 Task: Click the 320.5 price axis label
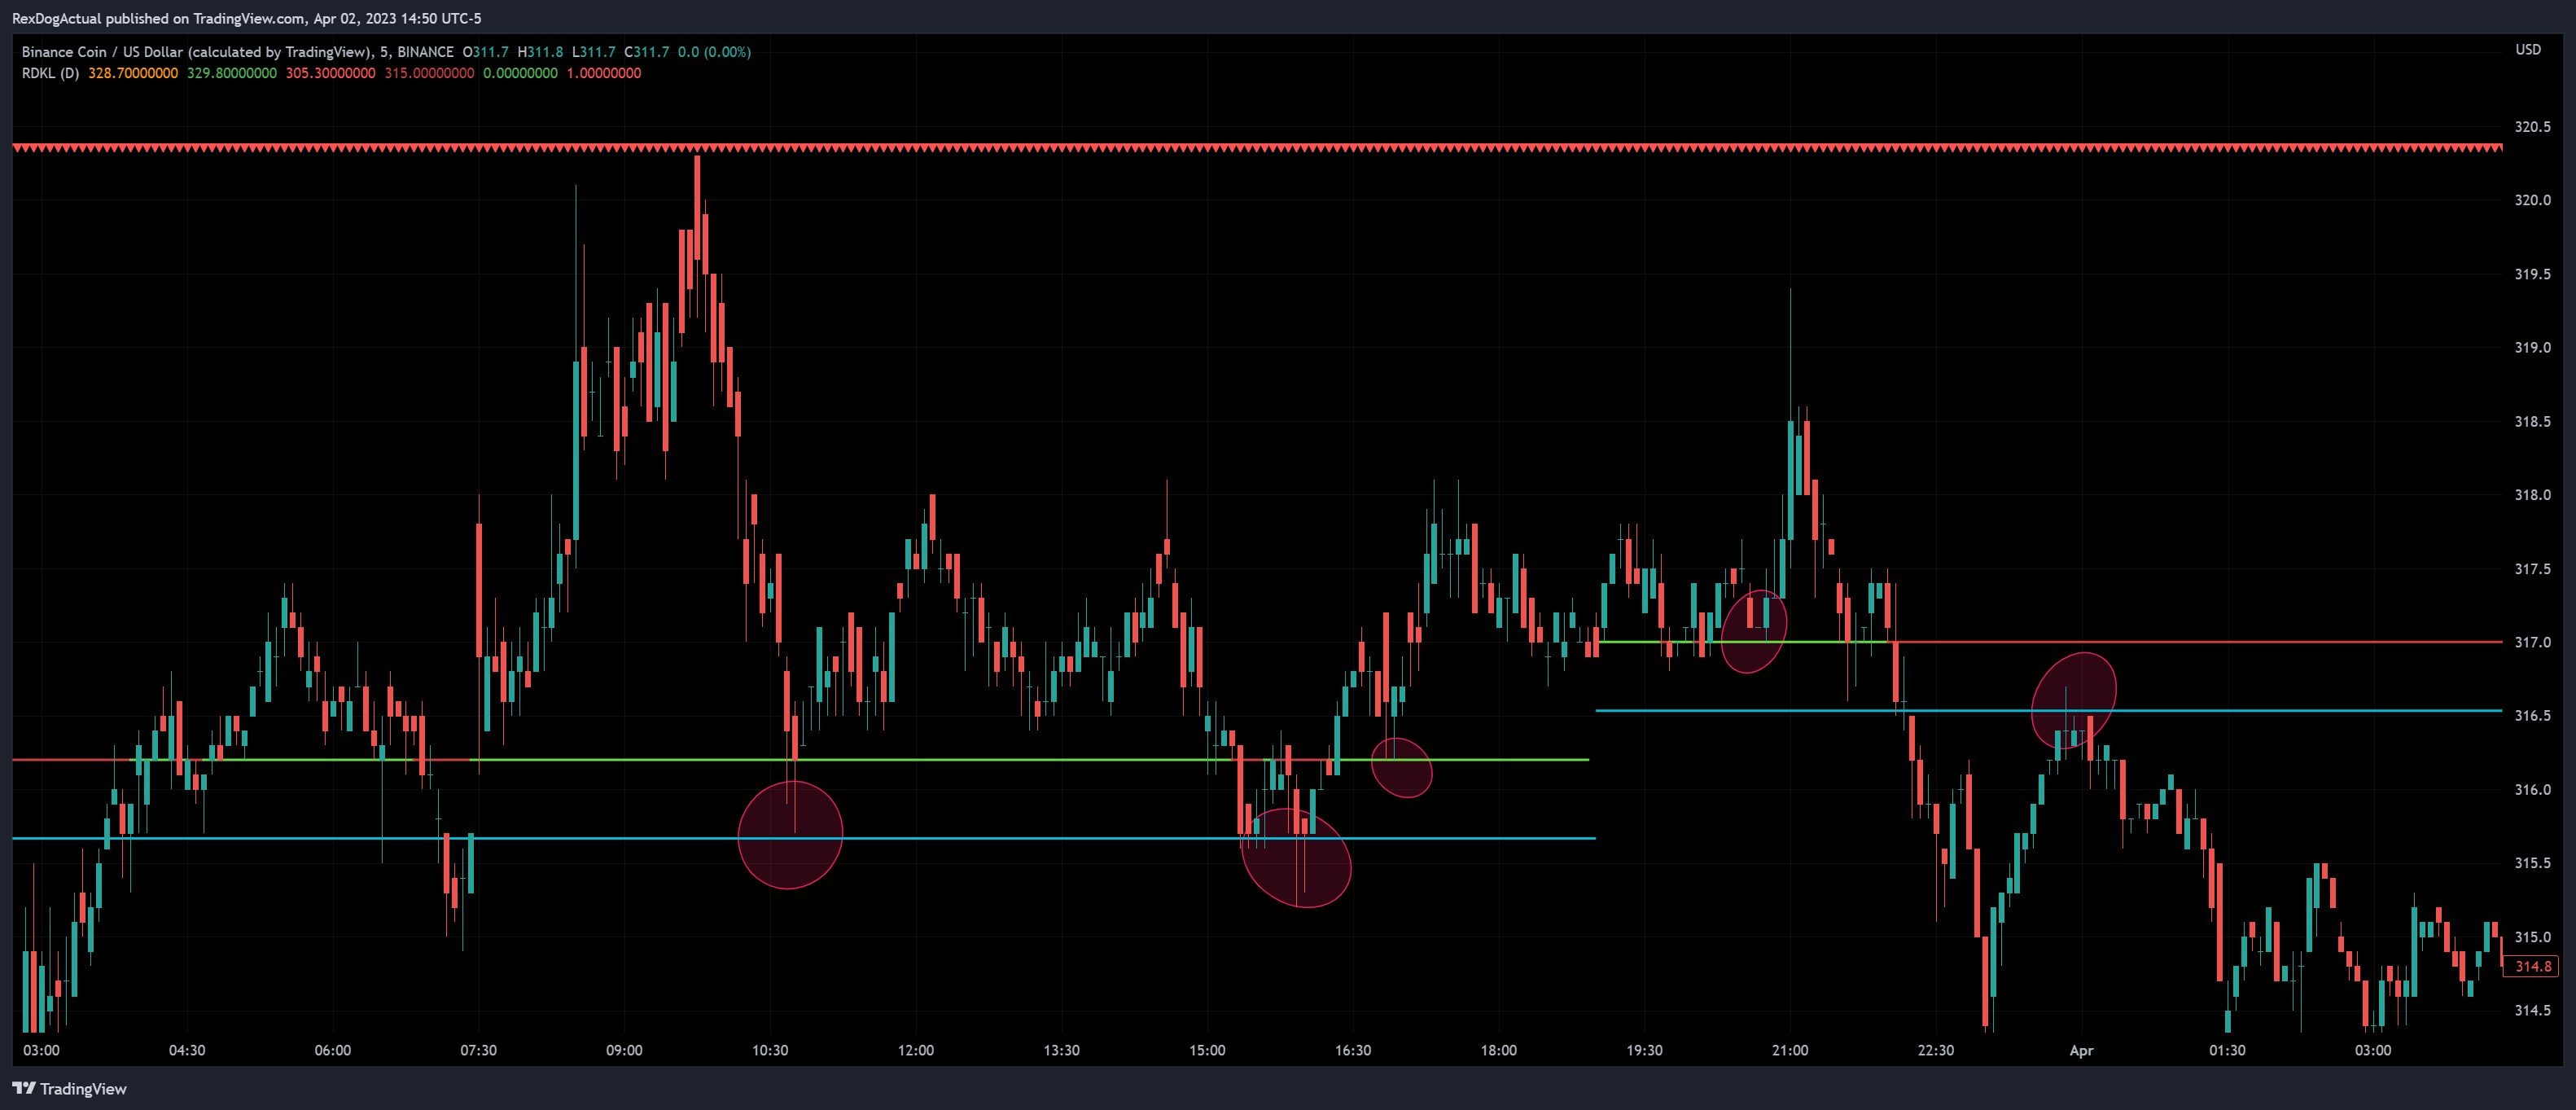coord(2532,127)
